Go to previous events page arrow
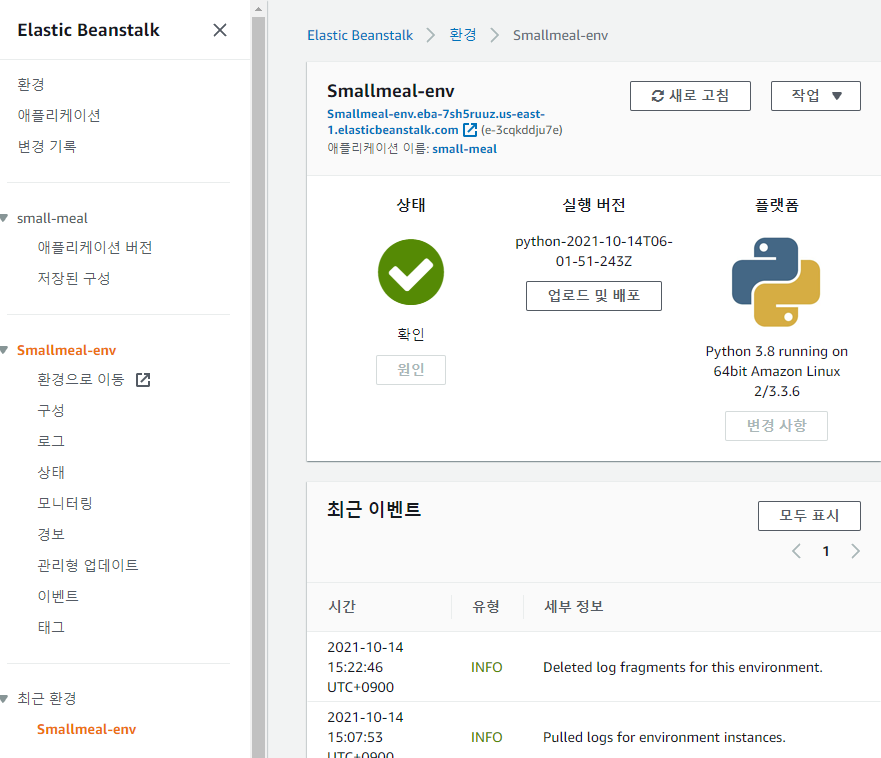 point(796,551)
